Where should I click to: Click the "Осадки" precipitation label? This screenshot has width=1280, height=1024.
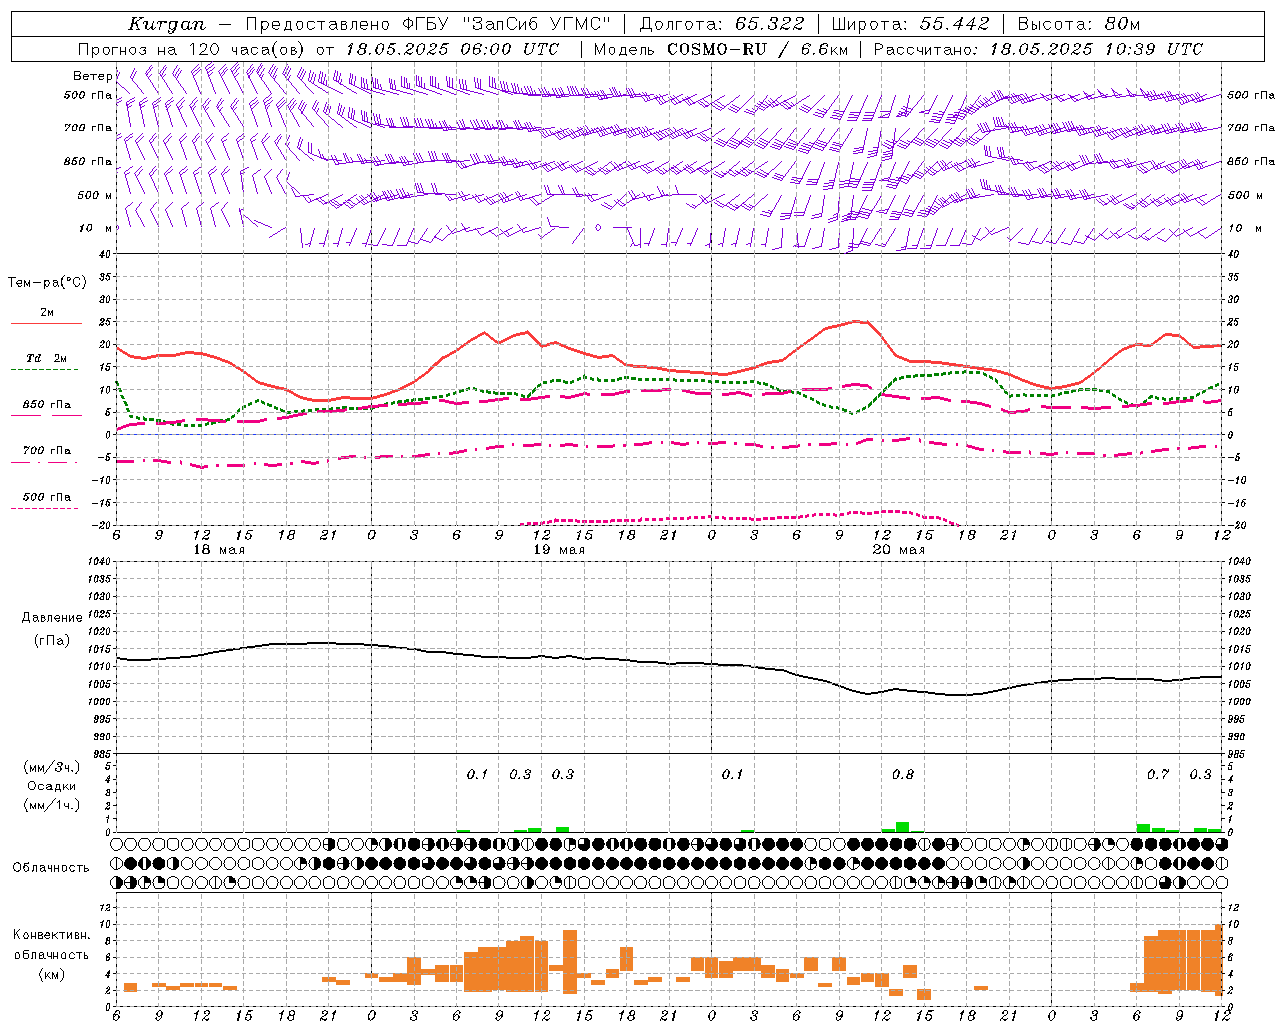click(51, 786)
